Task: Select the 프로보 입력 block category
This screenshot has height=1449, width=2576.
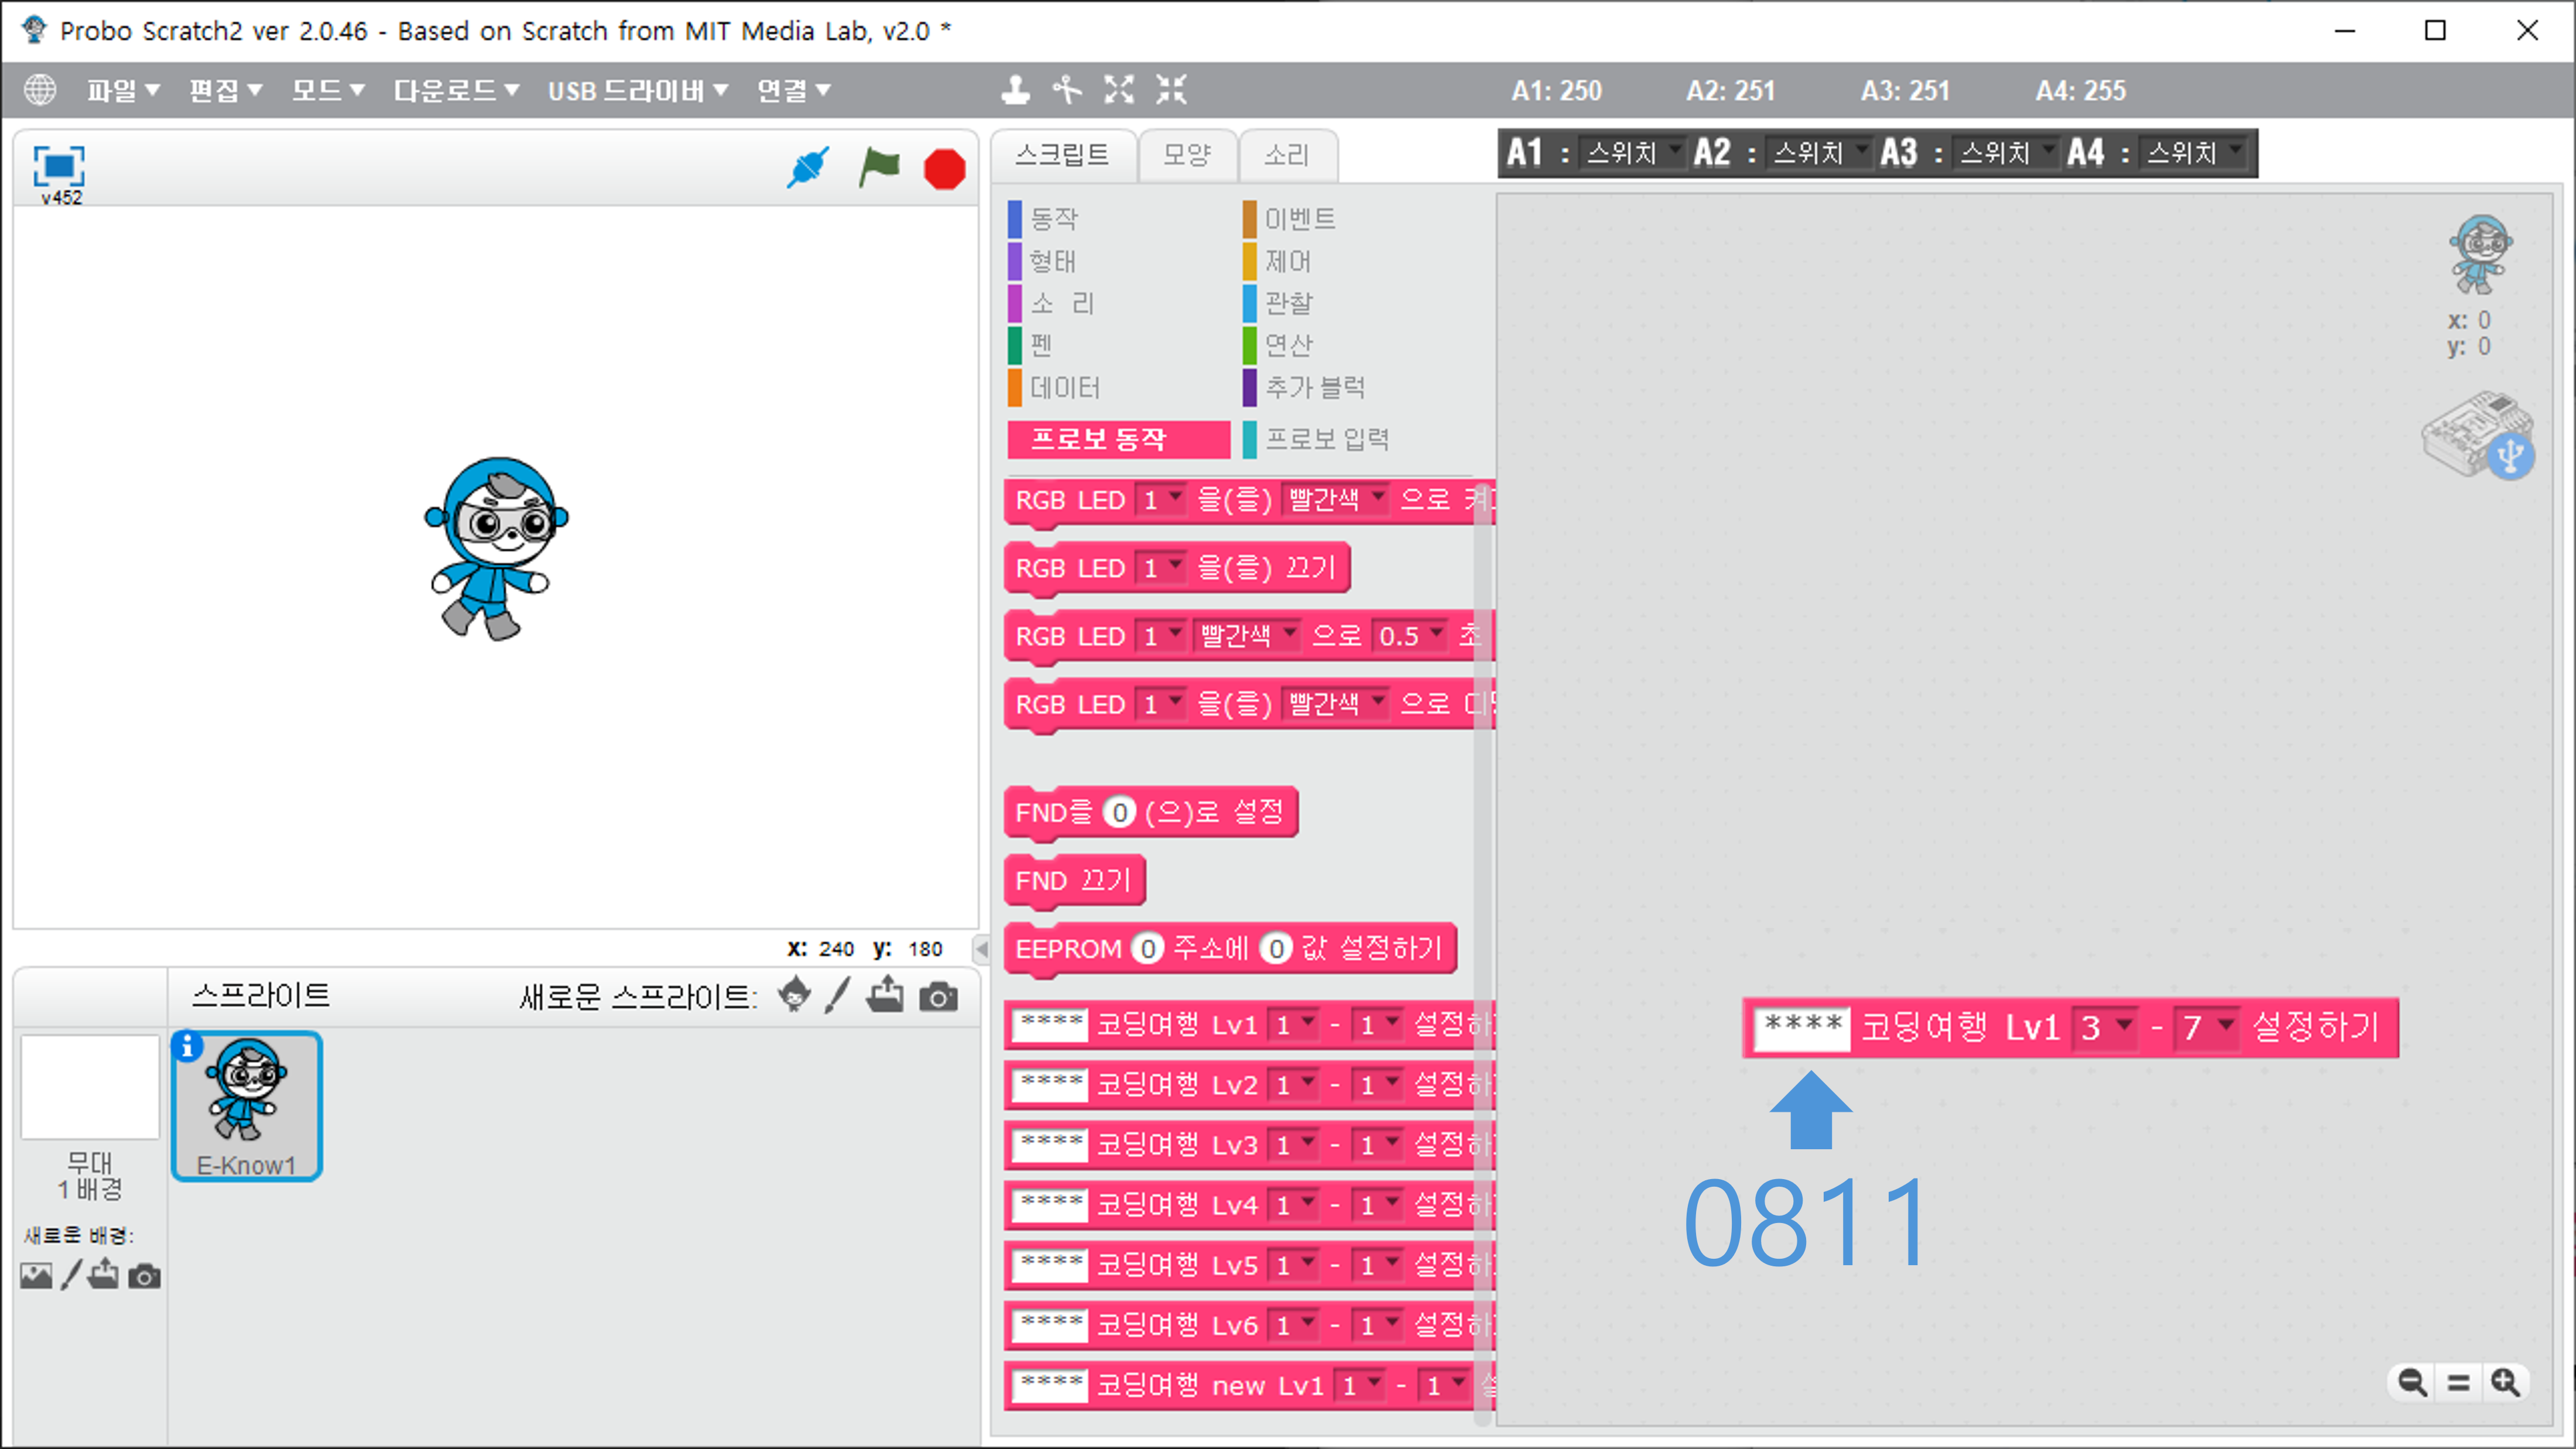Action: (x=1326, y=439)
